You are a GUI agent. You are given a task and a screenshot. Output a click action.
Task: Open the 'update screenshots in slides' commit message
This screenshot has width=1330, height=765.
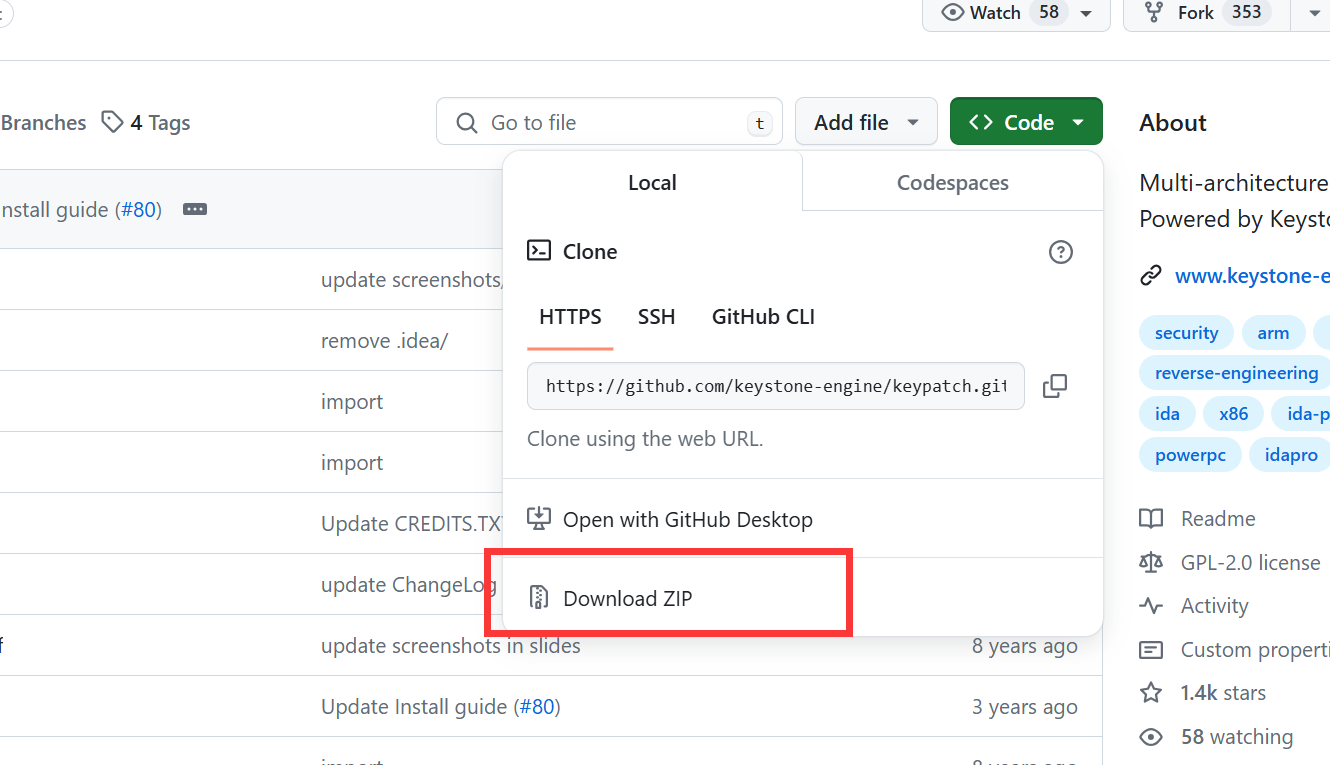coord(451,645)
